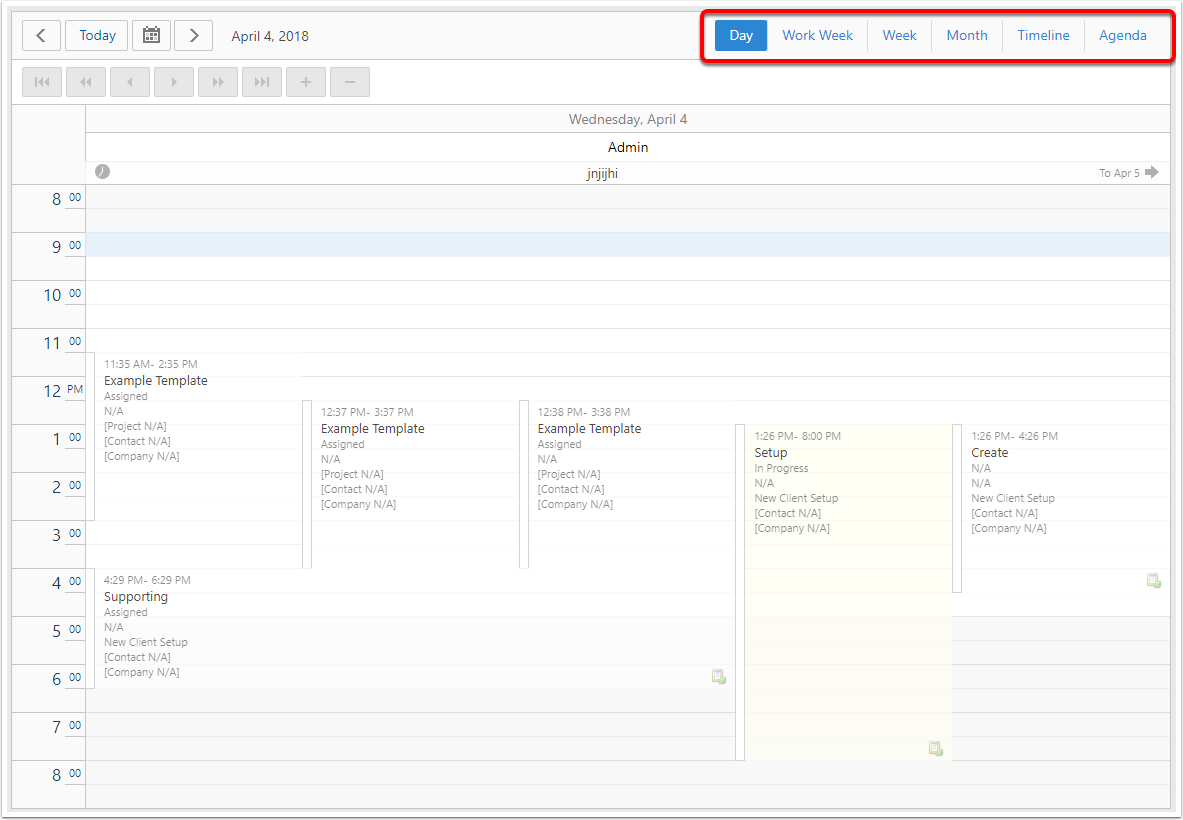Click the next-page double arrow button

pyautogui.click(x=218, y=82)
